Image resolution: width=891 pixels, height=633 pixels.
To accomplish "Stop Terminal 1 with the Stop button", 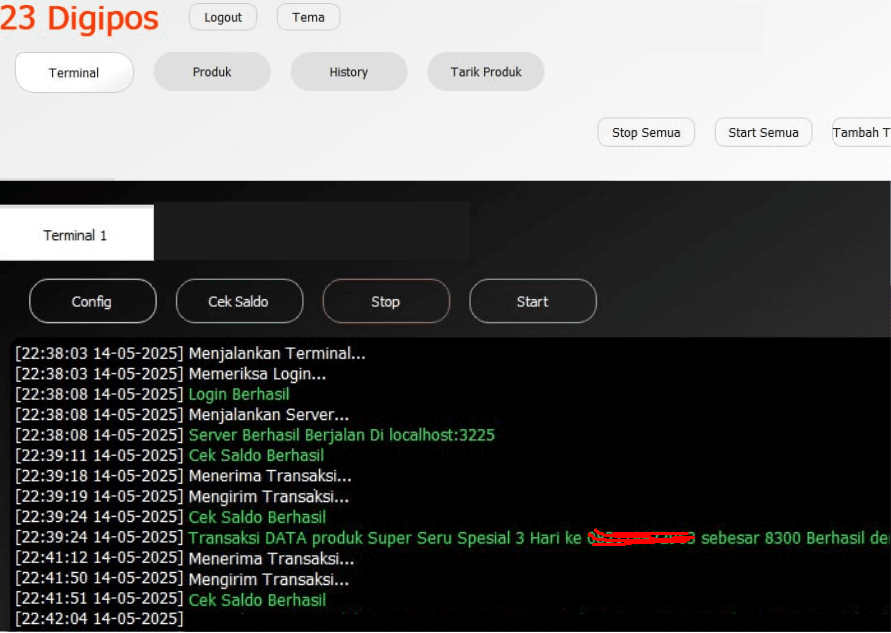I will pos(386,301).
